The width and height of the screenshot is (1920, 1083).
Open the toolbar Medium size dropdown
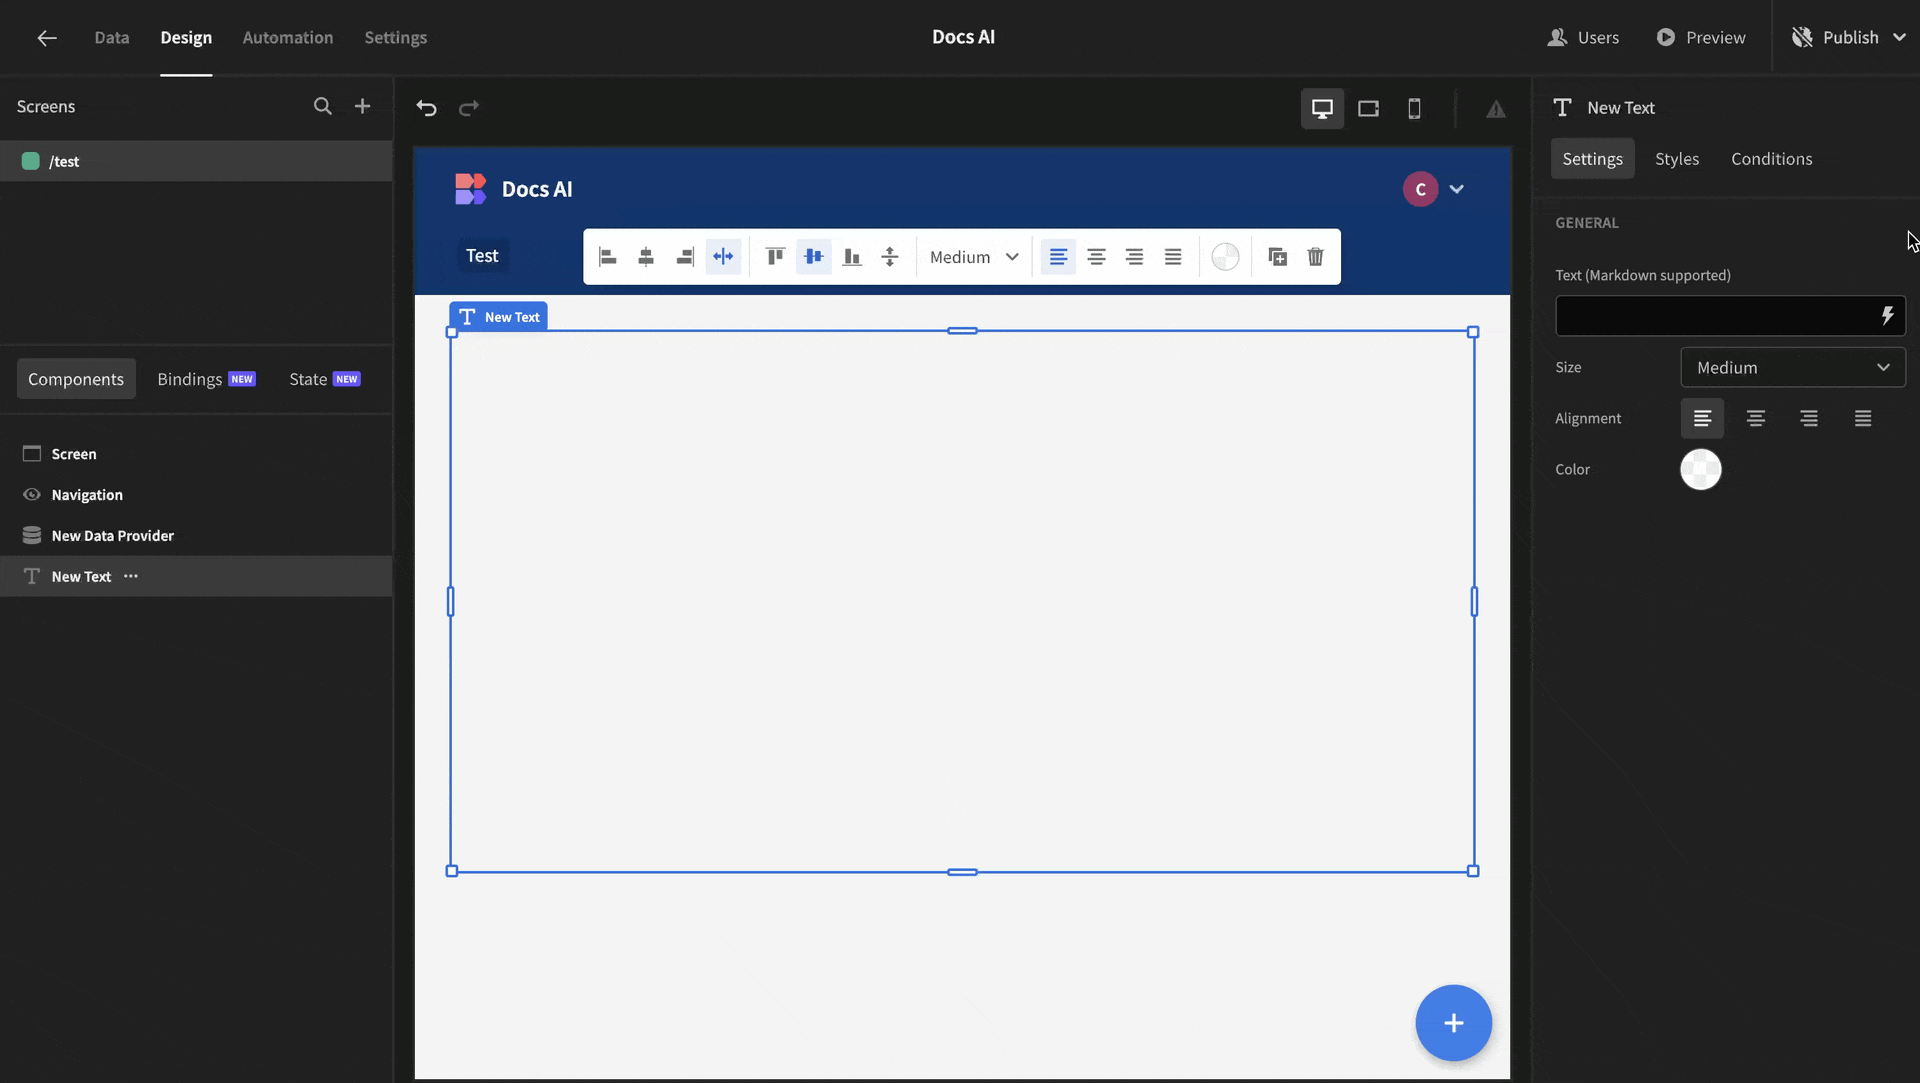(973, 257)
